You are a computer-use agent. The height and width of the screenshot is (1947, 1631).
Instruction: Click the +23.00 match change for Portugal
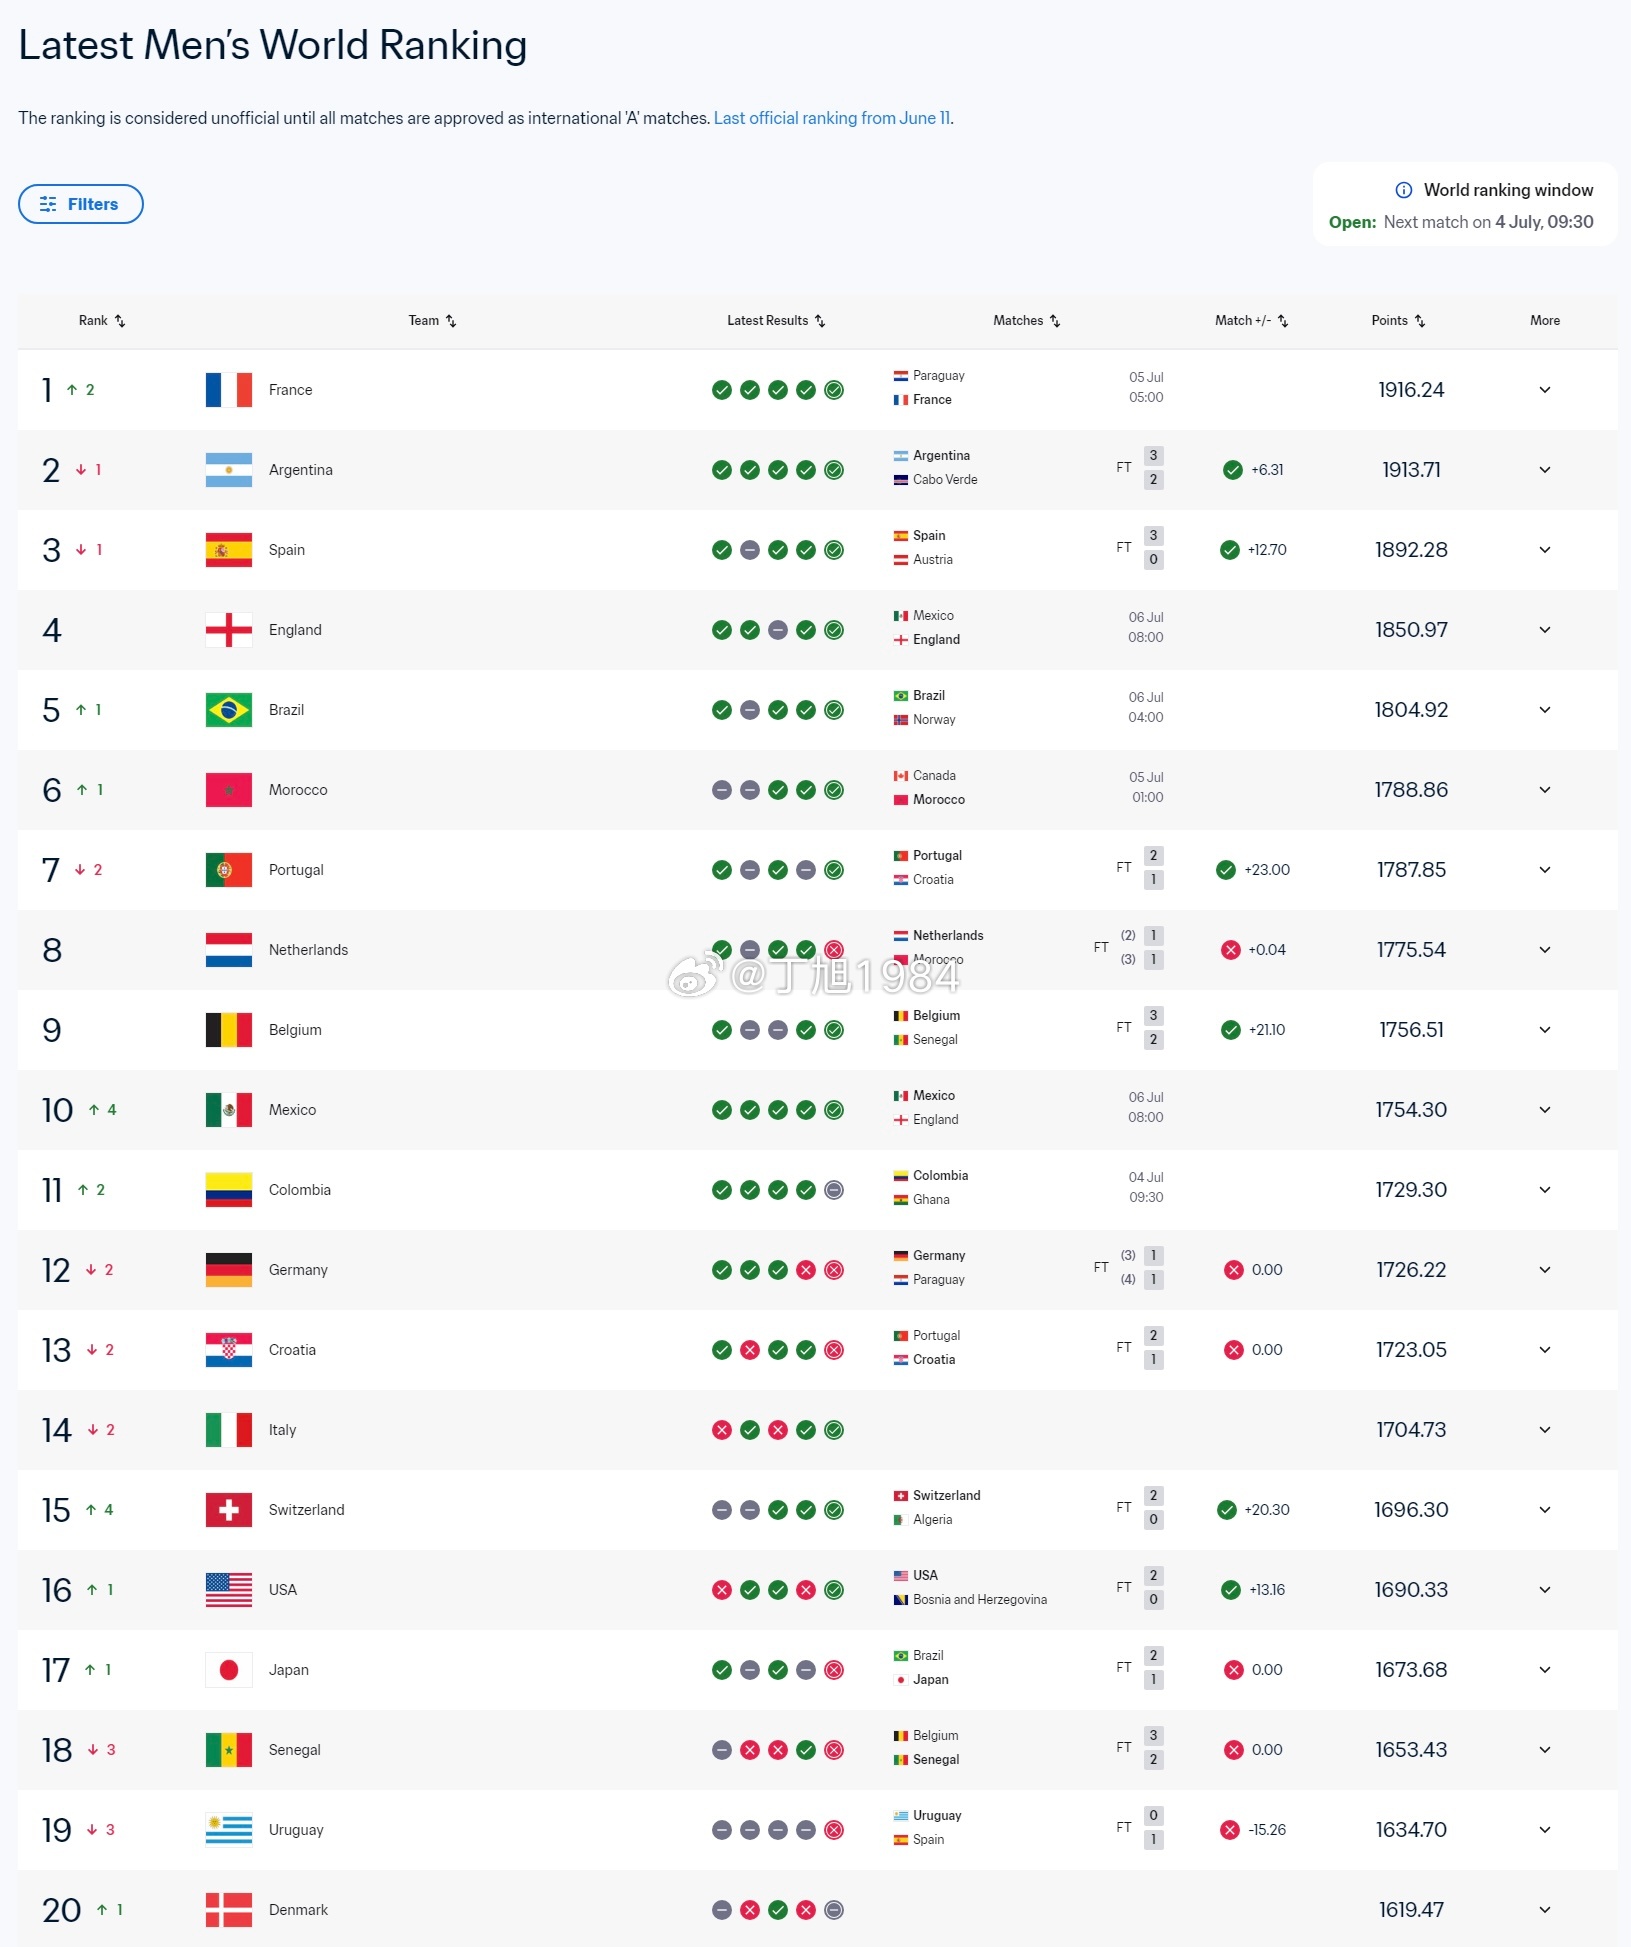[1267, 870]
